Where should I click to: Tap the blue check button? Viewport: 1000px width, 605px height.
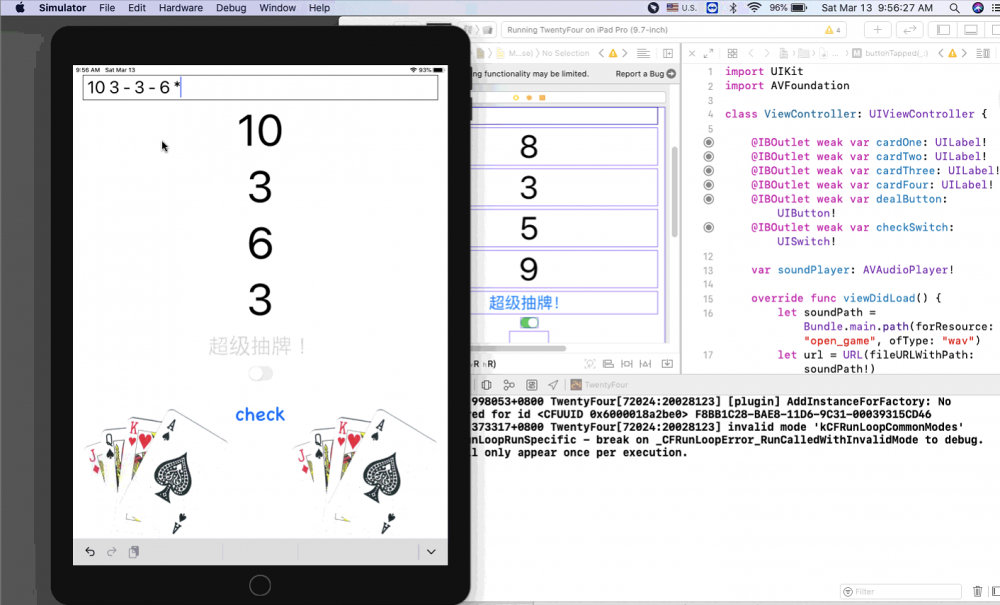point(260,414)
